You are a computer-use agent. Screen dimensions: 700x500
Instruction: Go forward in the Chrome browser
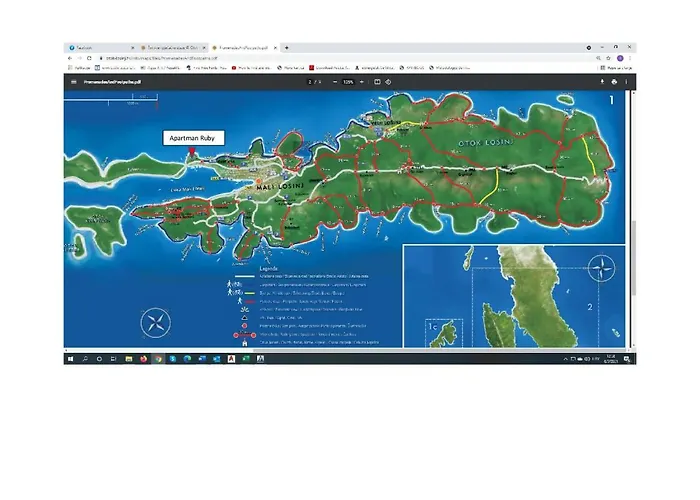coord(79,58)
